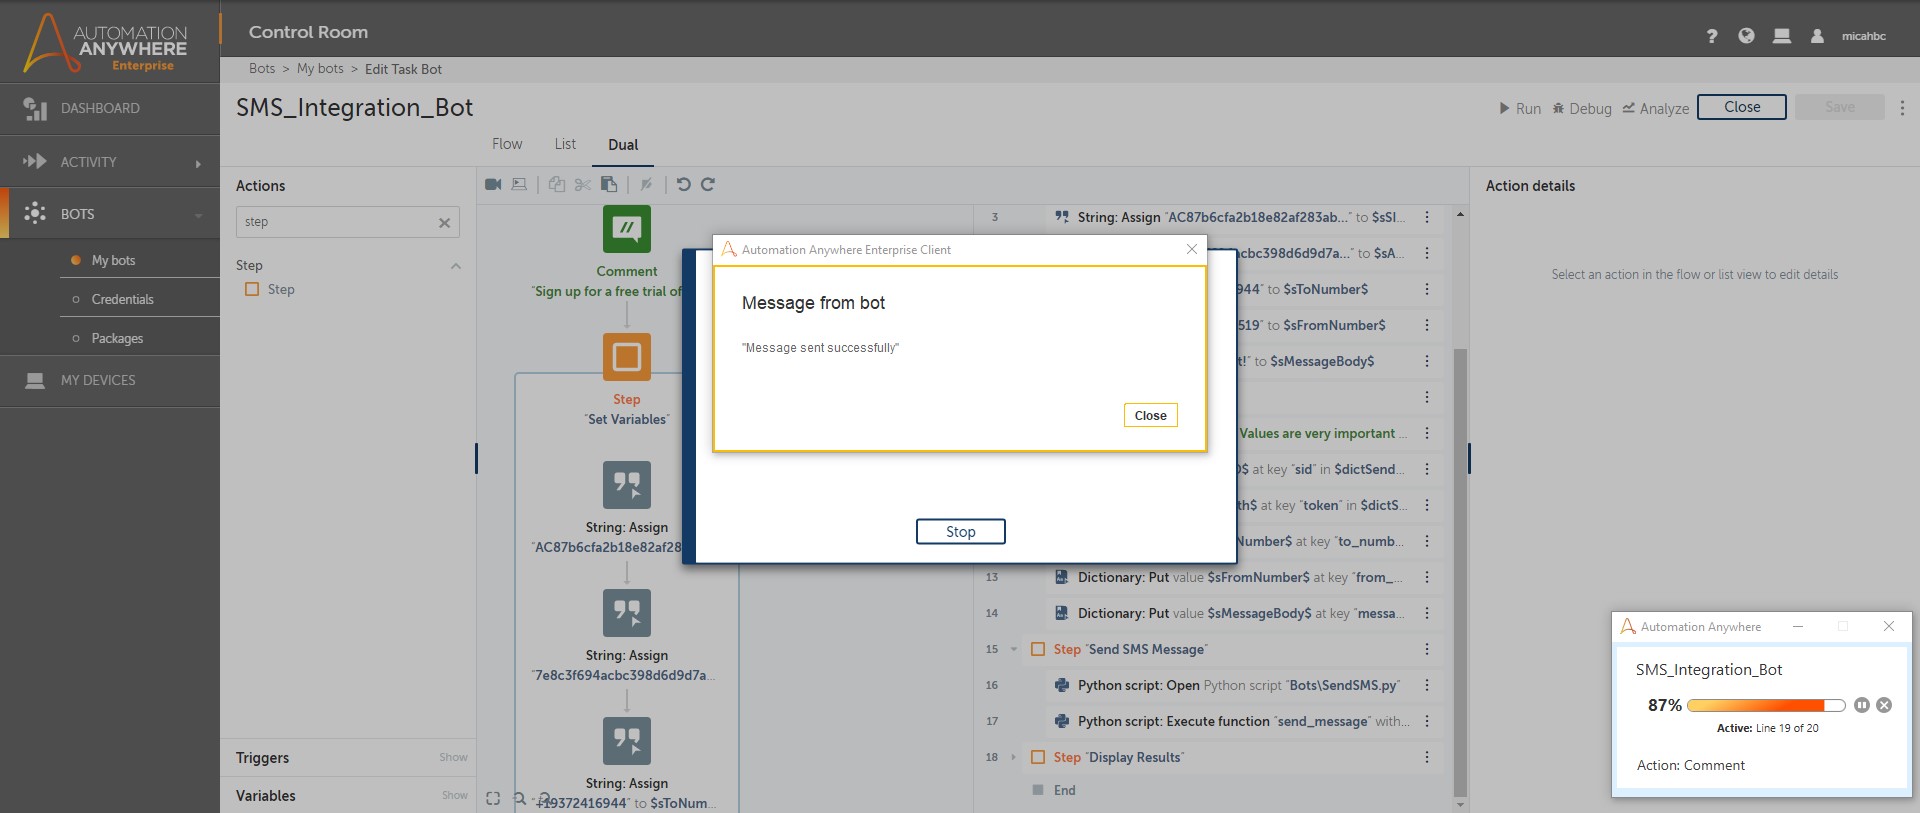Select the Comment 'Values are very important' row
This screenshot has height=813, width=1920.
(1322, 433)
